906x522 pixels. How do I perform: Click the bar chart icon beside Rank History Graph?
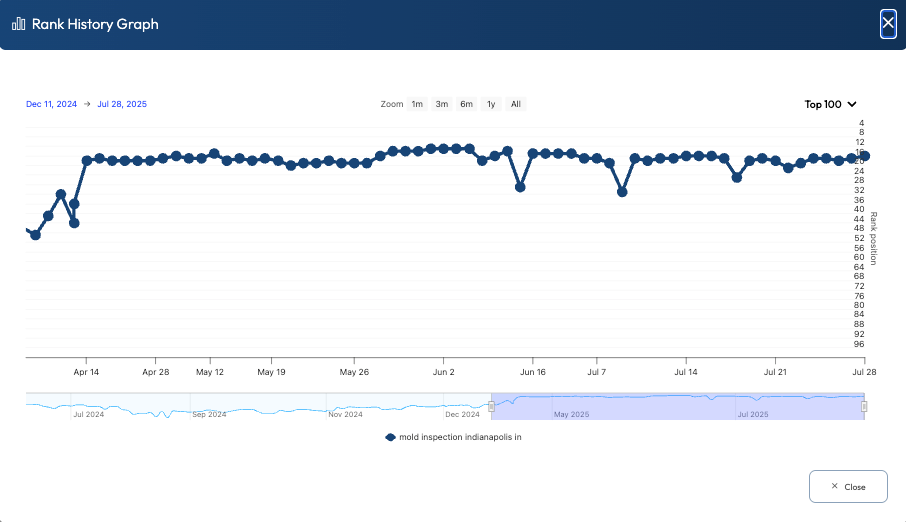(x=18, y=24)
